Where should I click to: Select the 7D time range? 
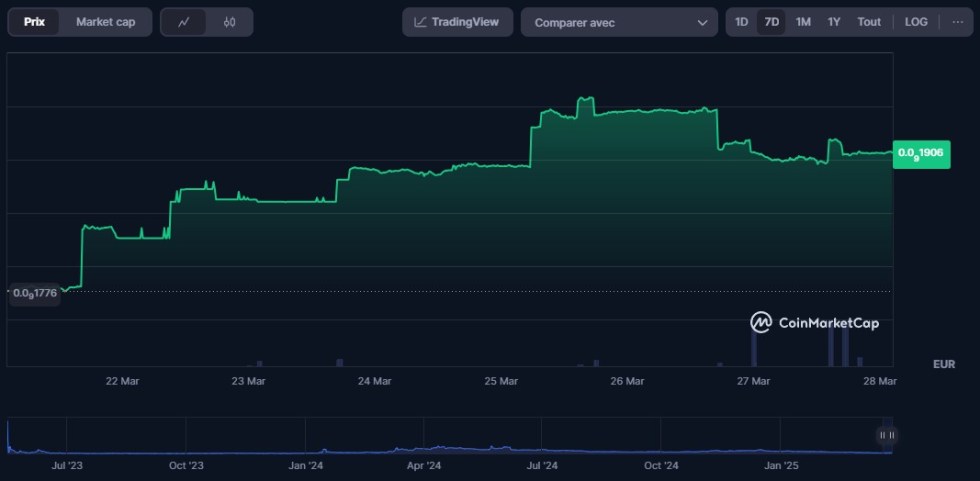tap(771, 22)
